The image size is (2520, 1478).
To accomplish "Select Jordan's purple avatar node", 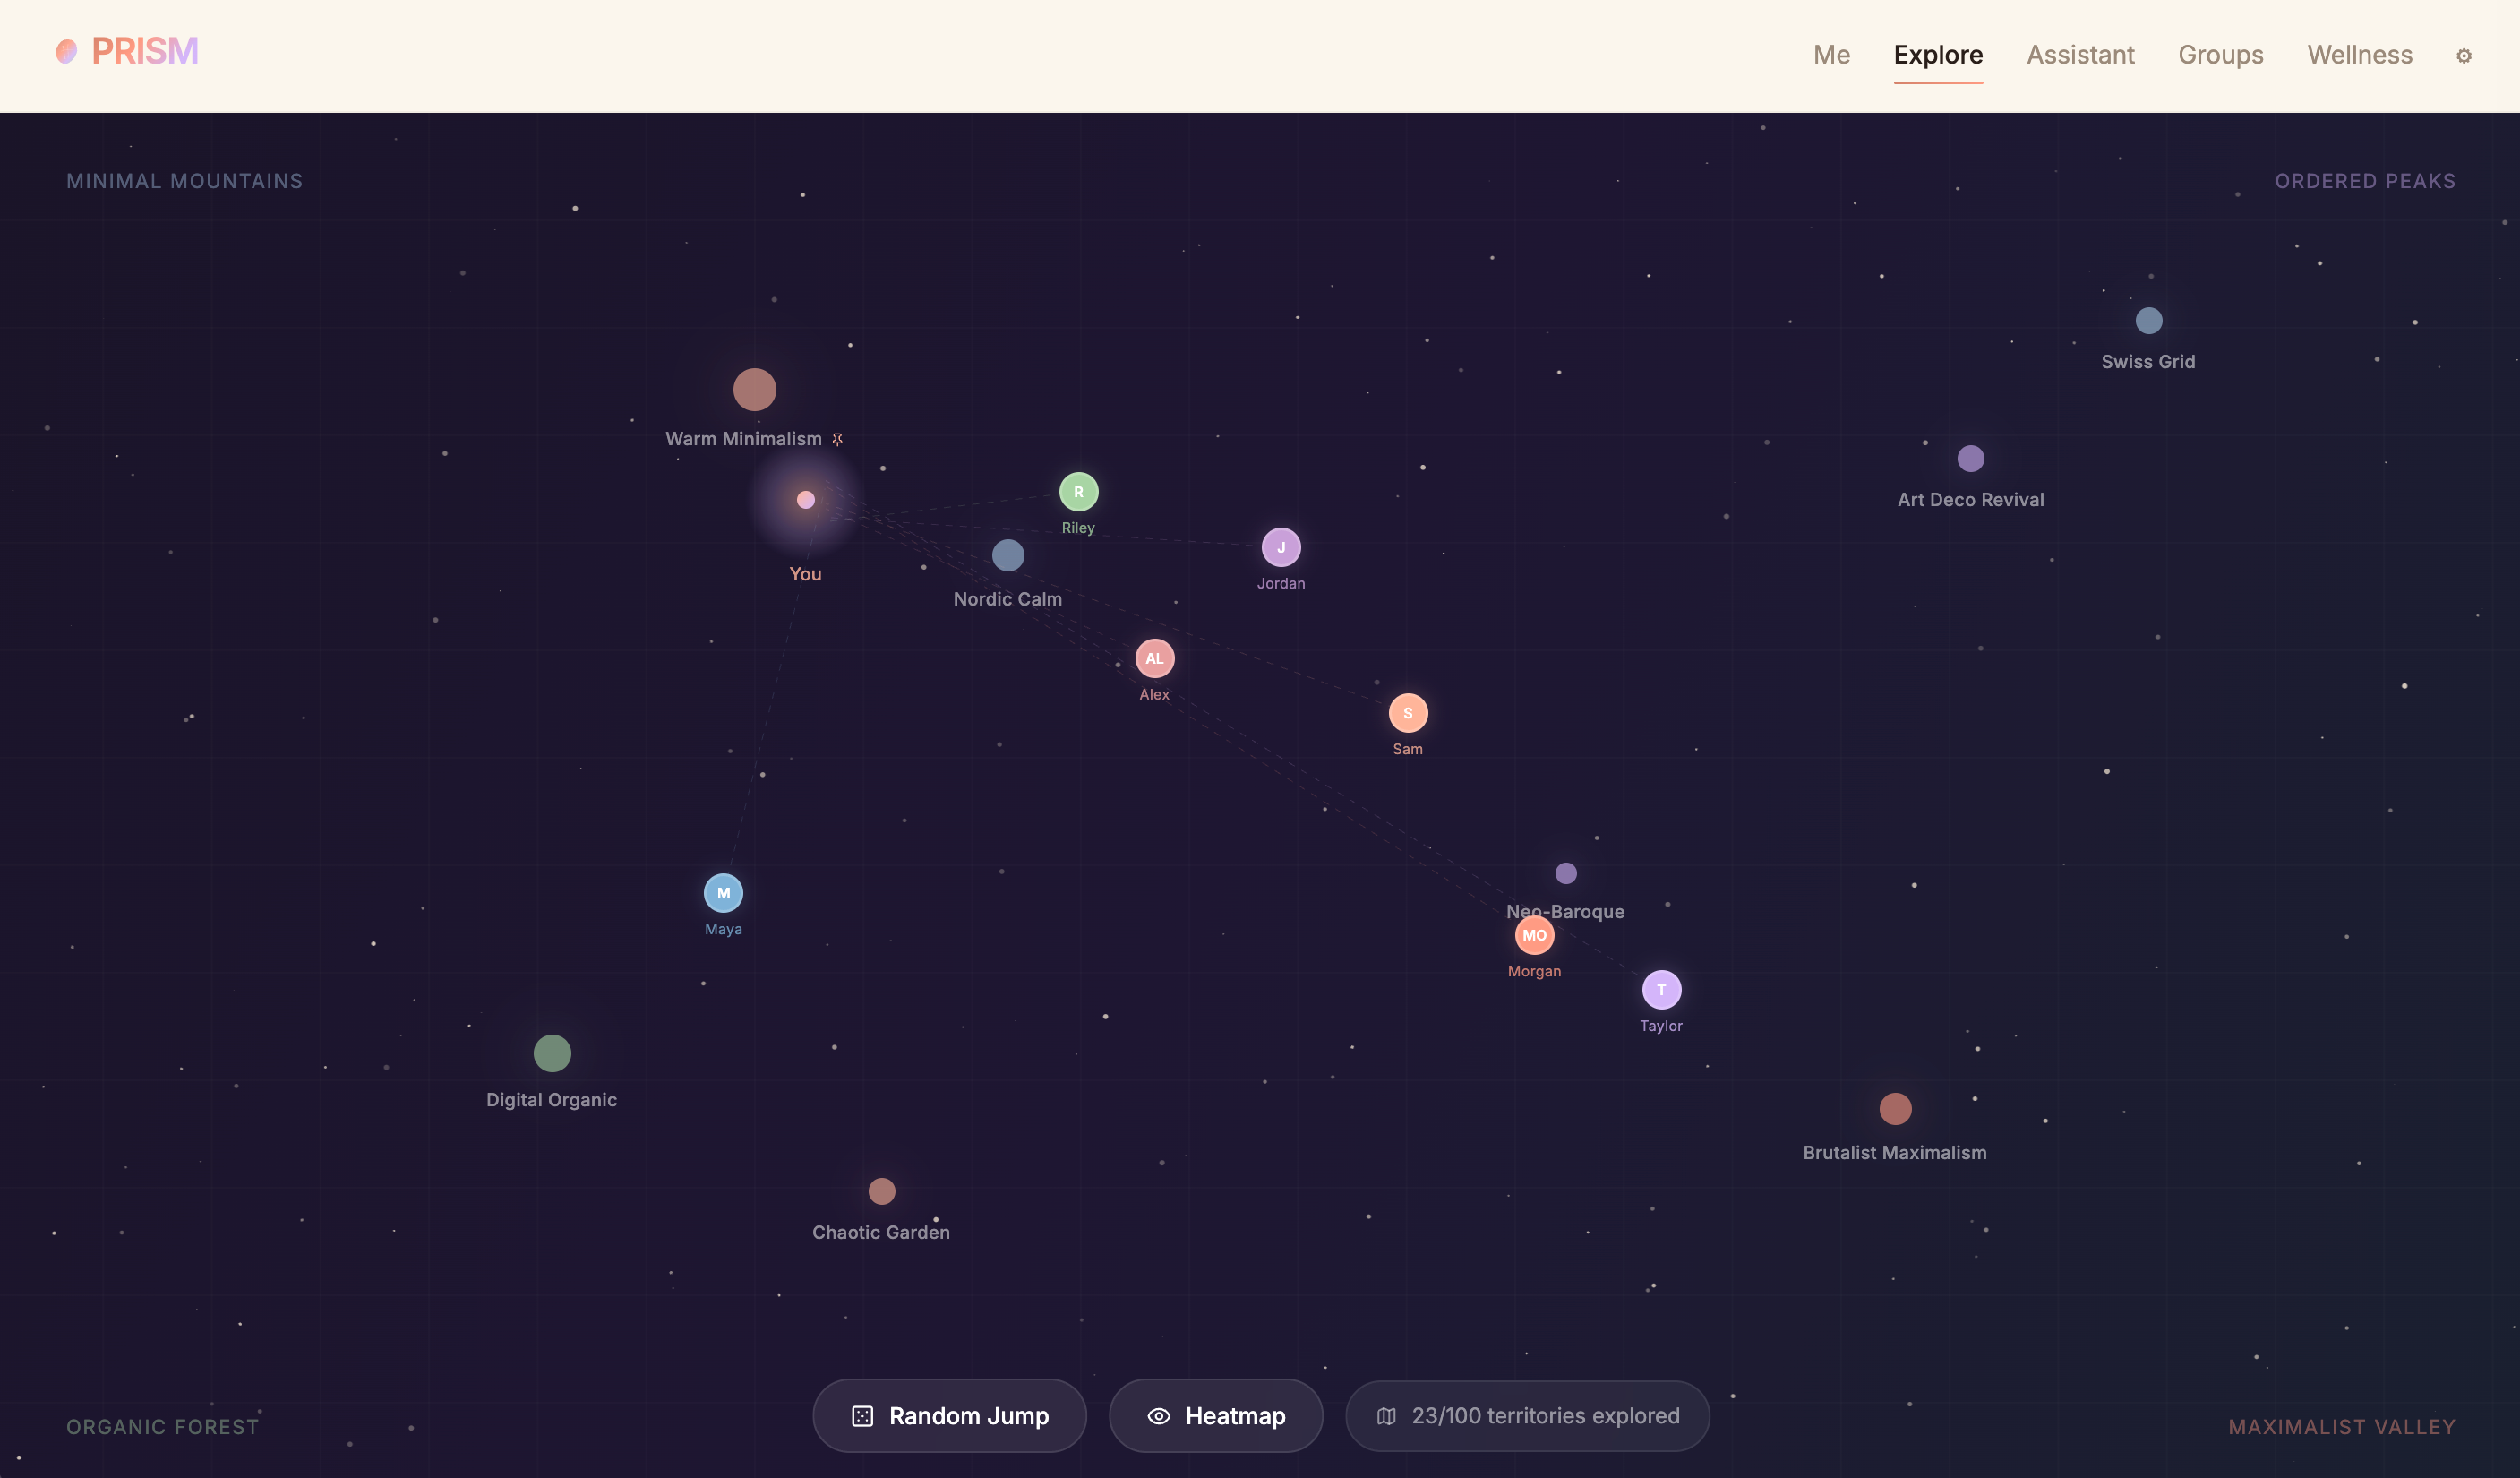I will pyautogui.click(x=1280, y=547).
